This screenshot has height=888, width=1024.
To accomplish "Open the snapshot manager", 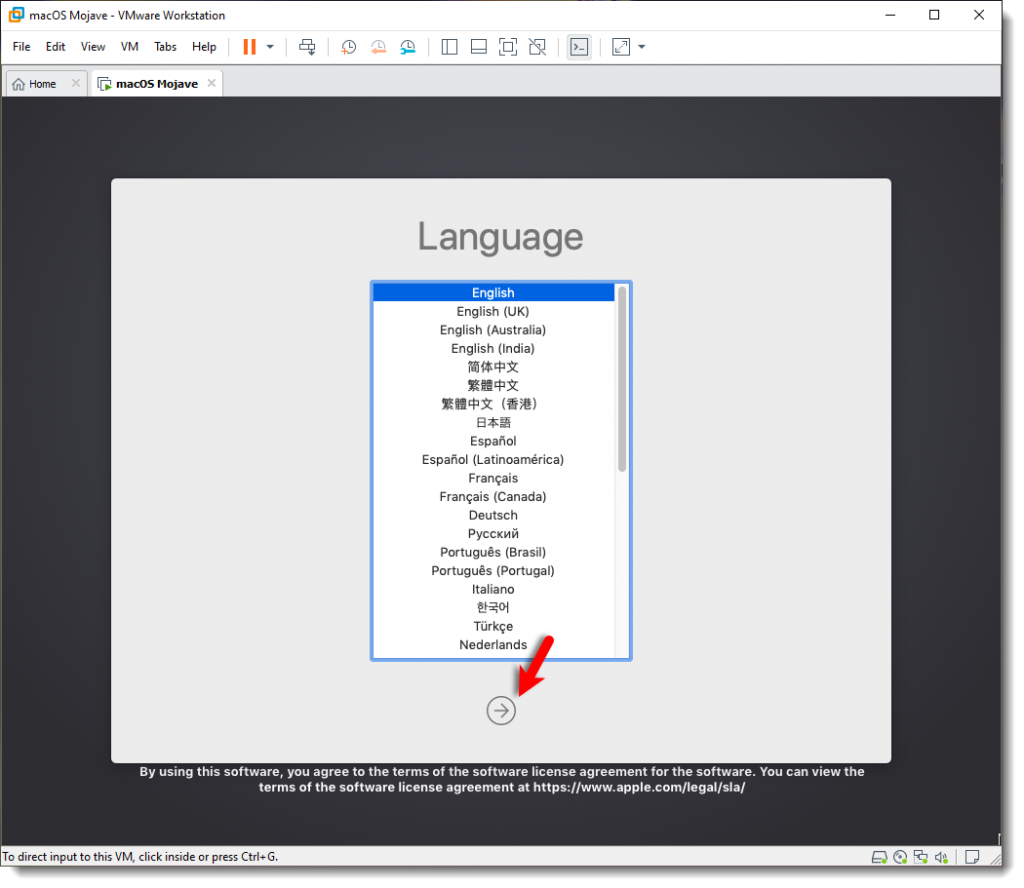I will click(408, 47).
